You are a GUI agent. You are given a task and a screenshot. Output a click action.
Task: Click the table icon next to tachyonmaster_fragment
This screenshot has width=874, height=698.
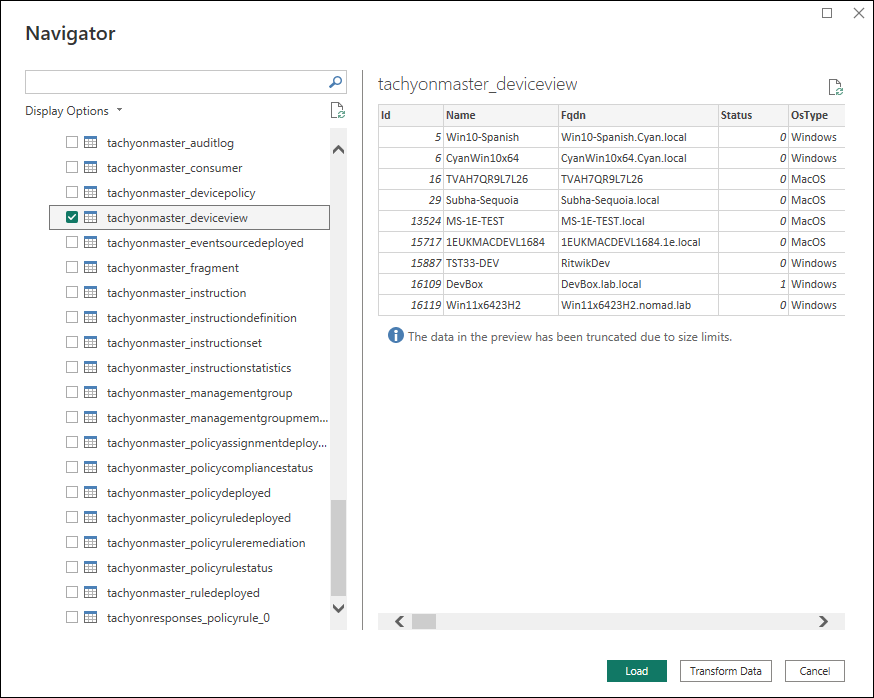coord(90,268)
